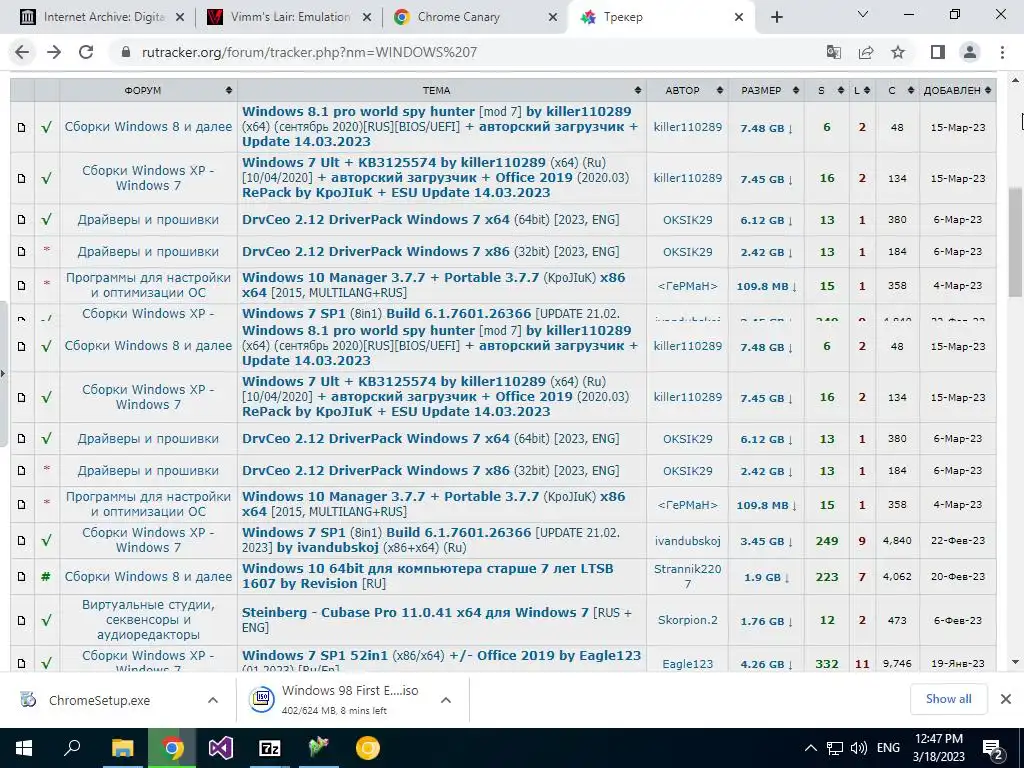The width and height of the screenshot is (1024, 768).
Task: Close the Chrome Canary tab
Action: [x=552, y=18]
